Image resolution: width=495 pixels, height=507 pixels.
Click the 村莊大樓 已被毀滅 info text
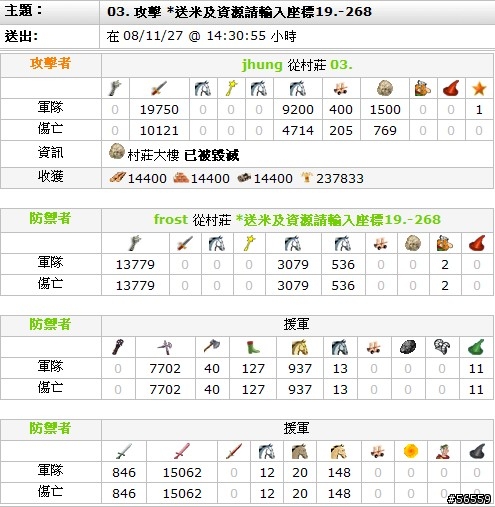(x=183, y=155)
